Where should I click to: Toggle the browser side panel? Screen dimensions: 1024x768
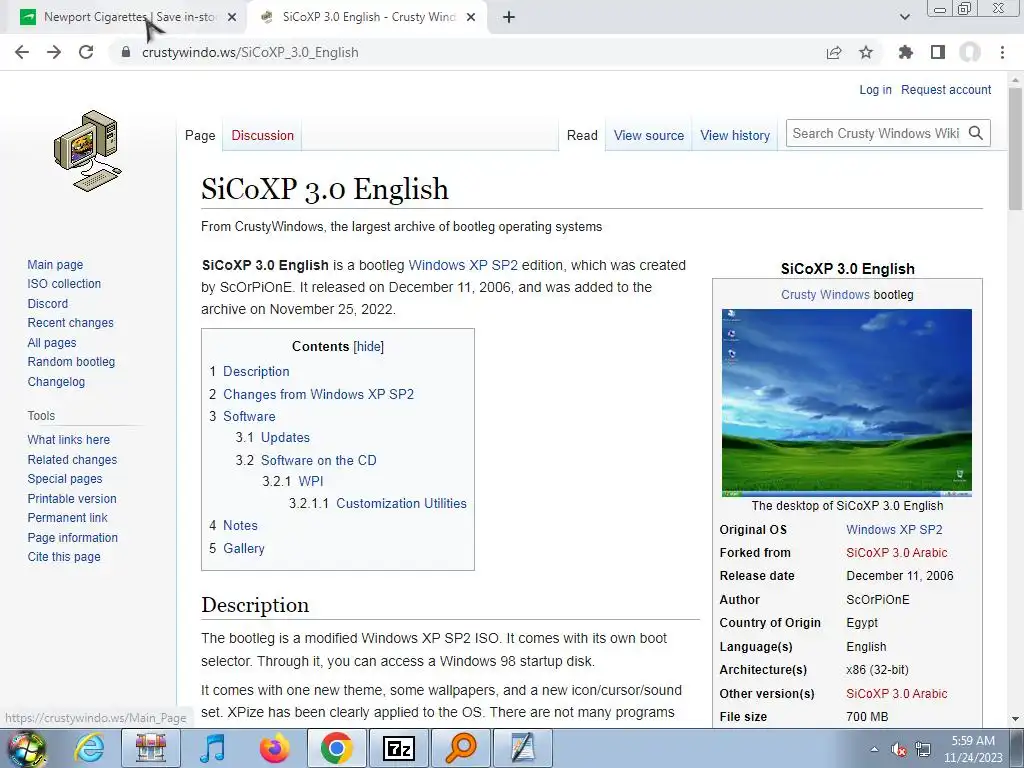[938, 52]
